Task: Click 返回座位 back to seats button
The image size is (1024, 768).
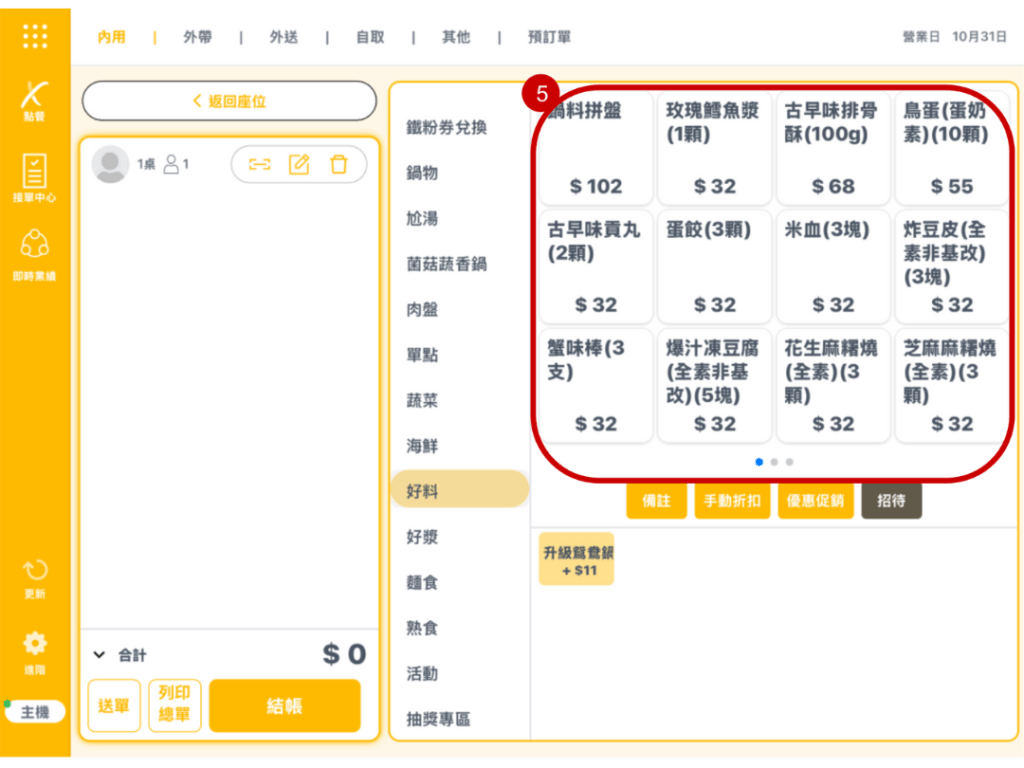Action: [229, 101]
